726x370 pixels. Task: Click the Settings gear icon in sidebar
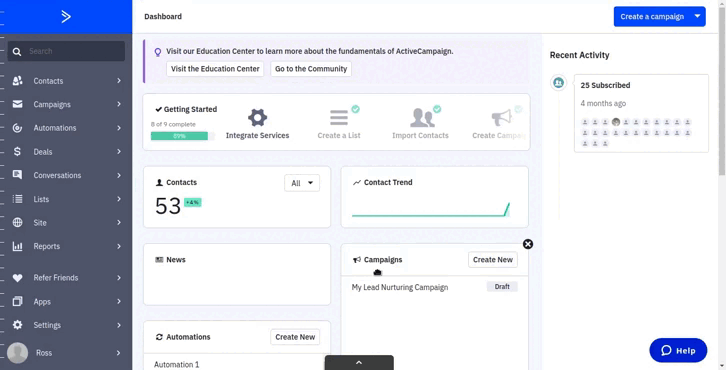point(17,325)
